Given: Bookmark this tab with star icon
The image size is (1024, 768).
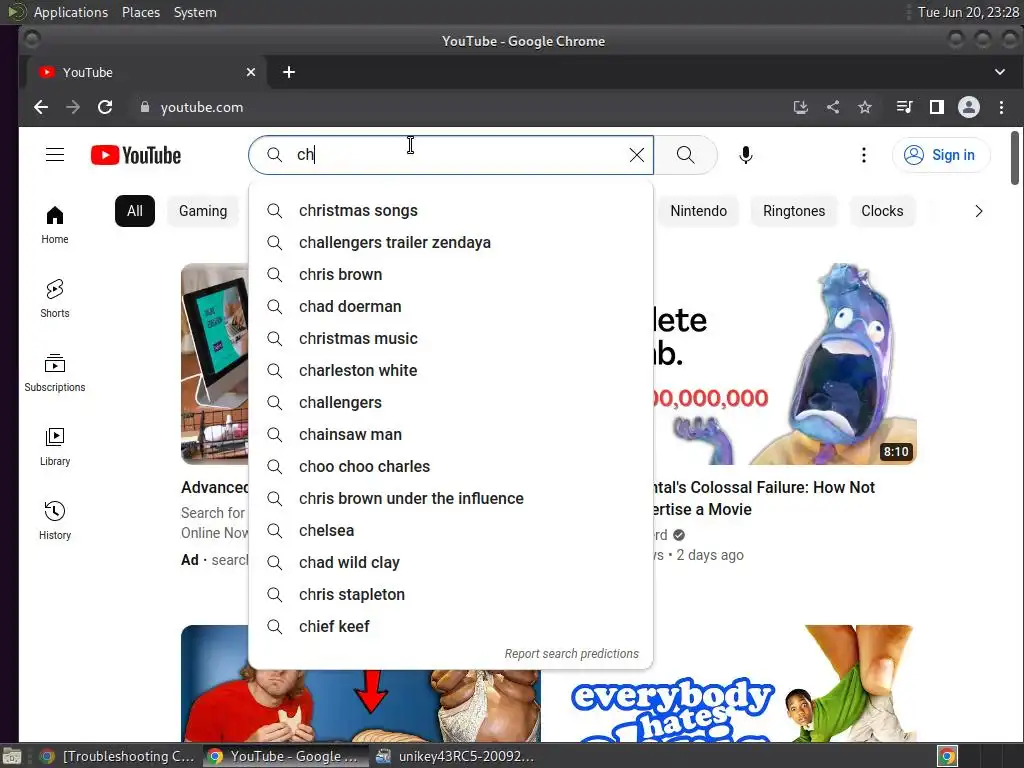Looking at the screenshot, I should [x=865, y=107].
